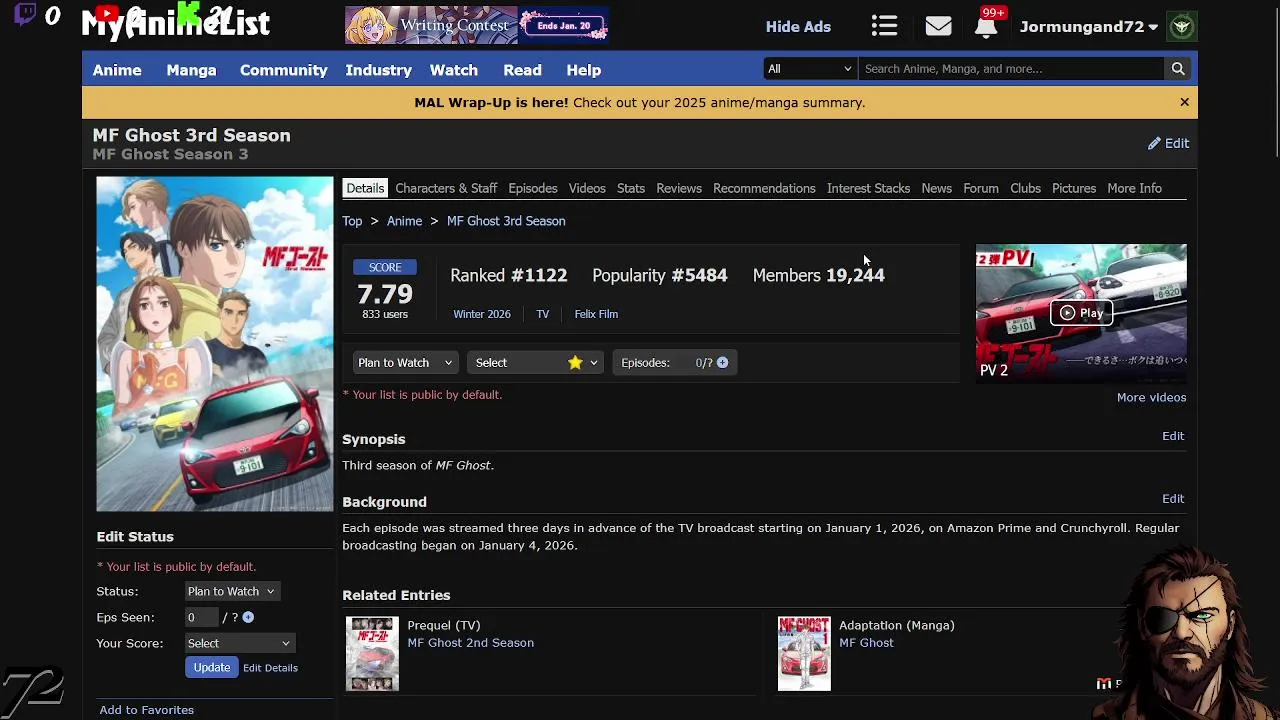Open MF Ghost 2nd Season prequel link
The width and height of the screenshot is (1280, 720).
[x=471, y=643]
